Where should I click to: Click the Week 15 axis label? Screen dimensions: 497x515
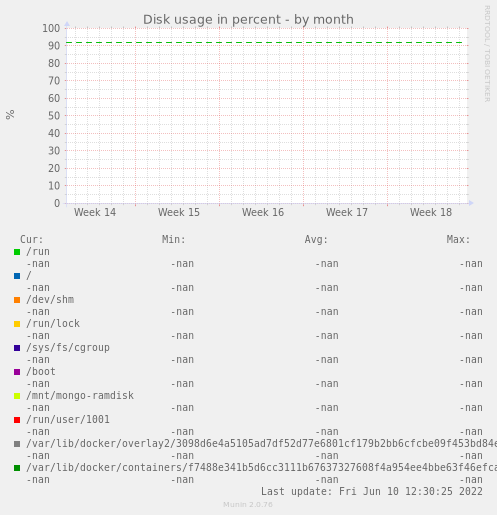[x=179, y=212]
